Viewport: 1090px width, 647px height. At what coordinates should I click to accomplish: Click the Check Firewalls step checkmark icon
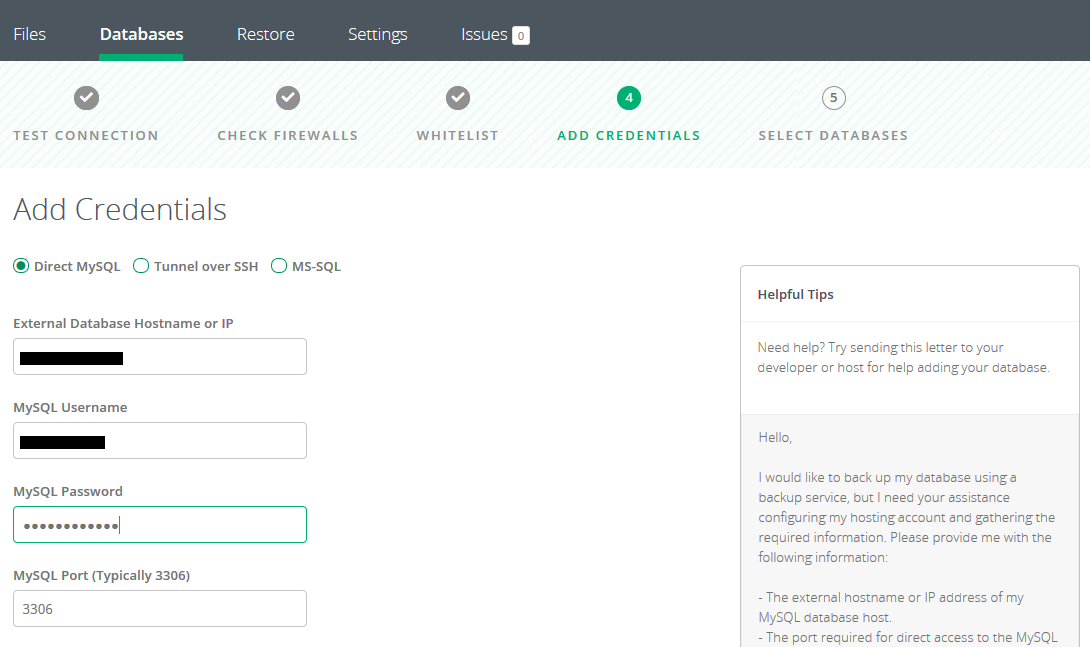[x=288, y=98]
